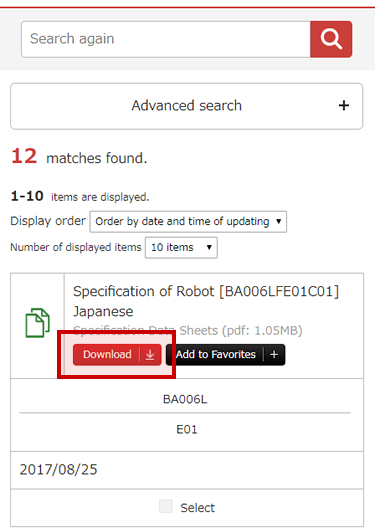
Task: Click Add to Favorites button
Action: click(226, 355)
